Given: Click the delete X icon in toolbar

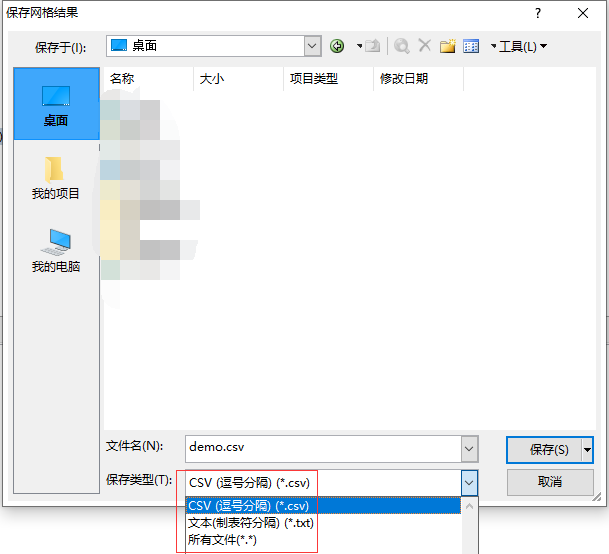Looking at the screenshot, I should pos(425,45).
